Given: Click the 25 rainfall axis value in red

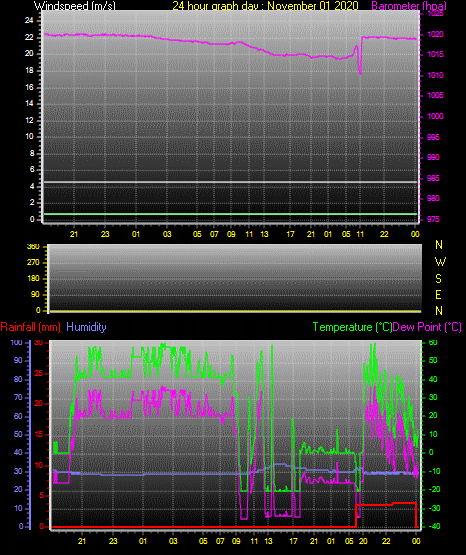Looking at the screenshot, I should pos(39,373).
